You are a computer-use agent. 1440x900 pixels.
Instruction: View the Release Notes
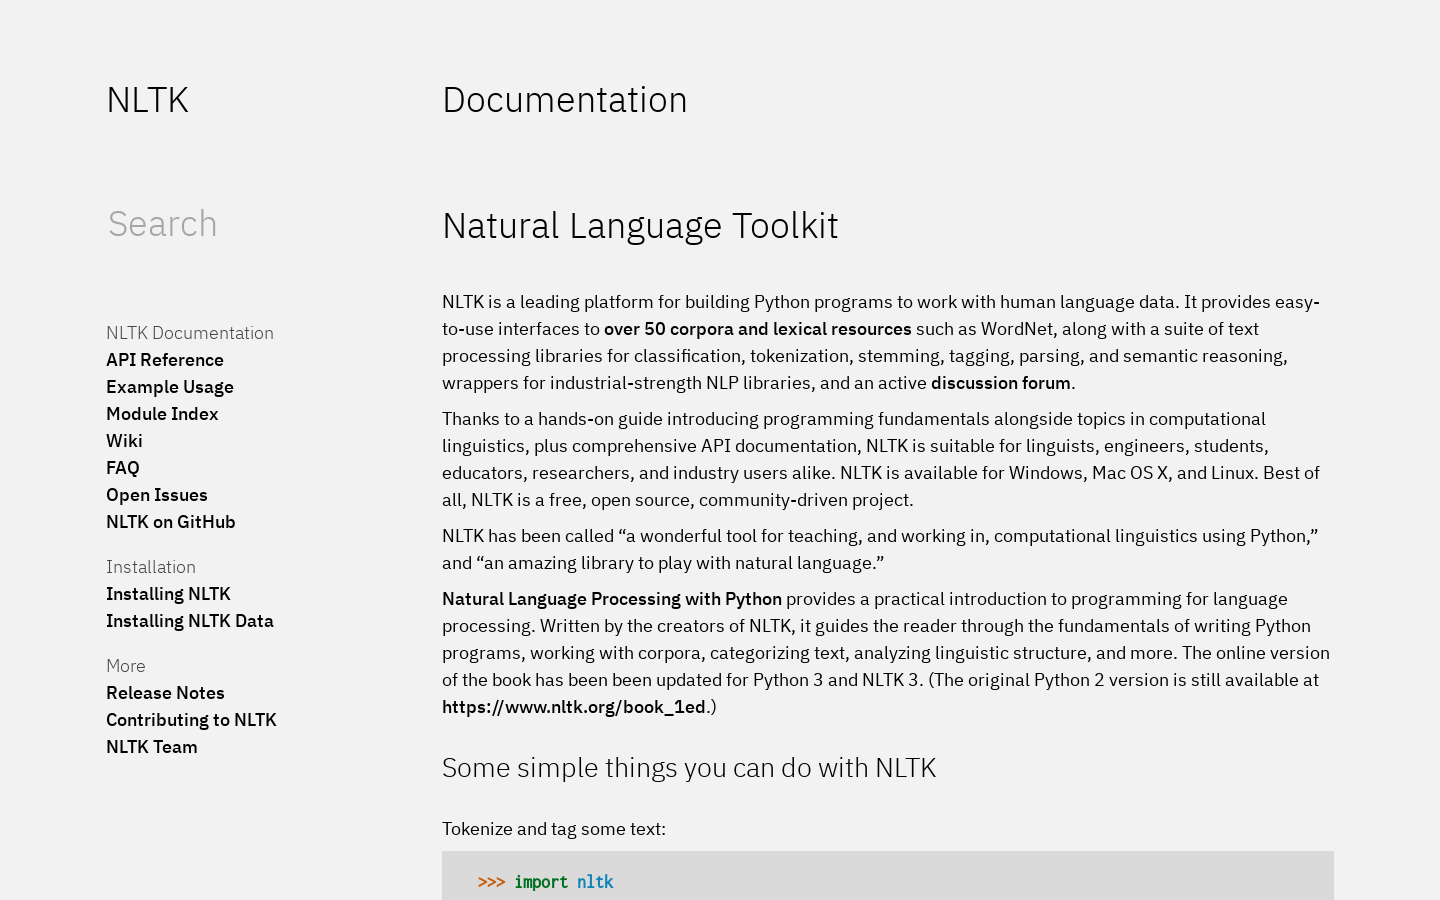pyautogui.click(x=165, y=693)
